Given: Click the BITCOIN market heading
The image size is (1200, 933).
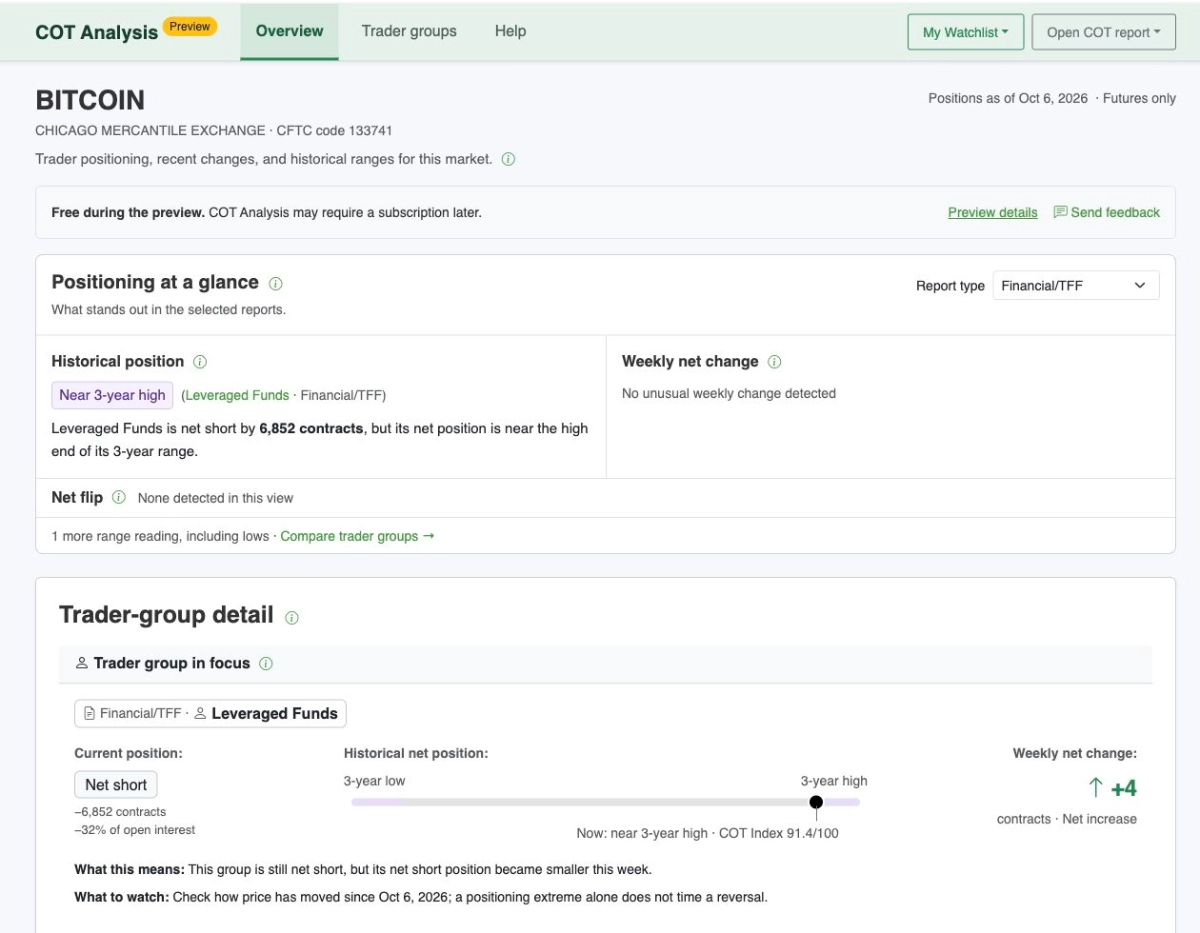Looking at the screenshot, I should 90,100.
